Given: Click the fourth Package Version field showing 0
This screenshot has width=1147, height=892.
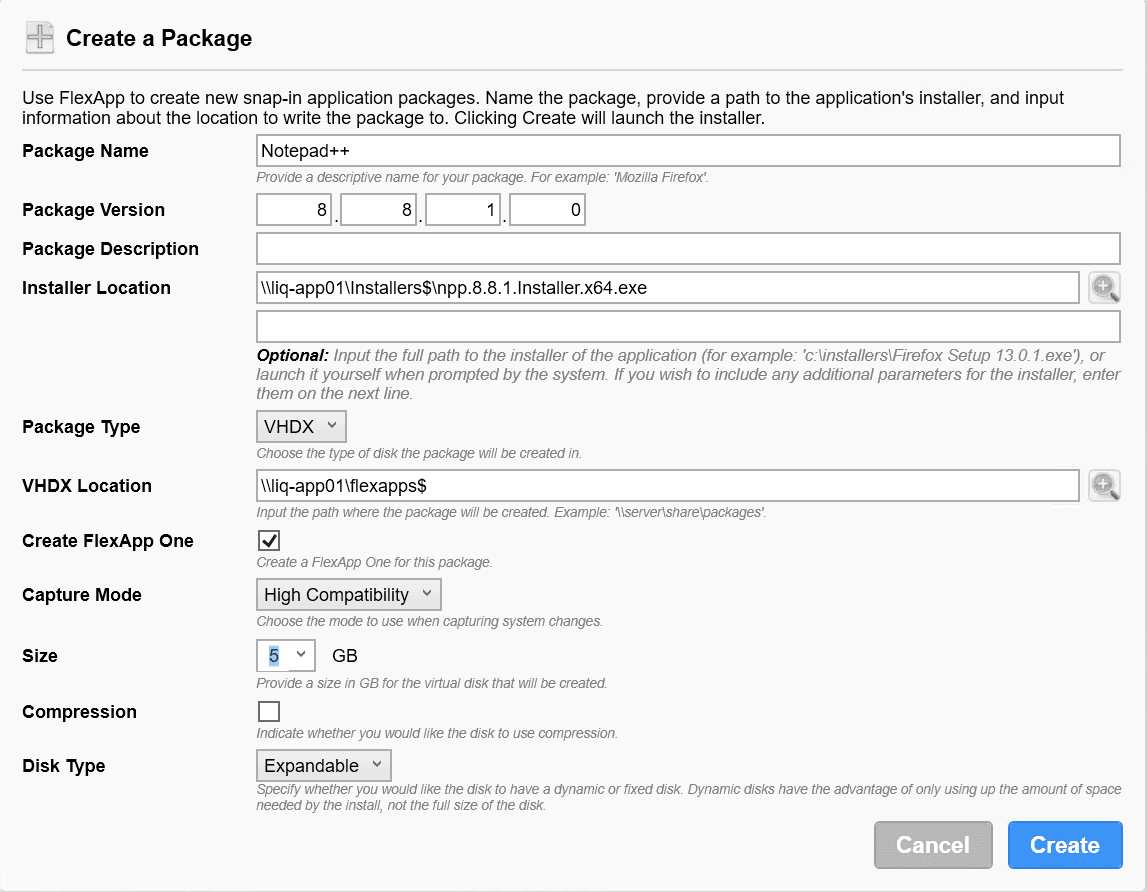Looking at the screenshot, I should 548,210.
